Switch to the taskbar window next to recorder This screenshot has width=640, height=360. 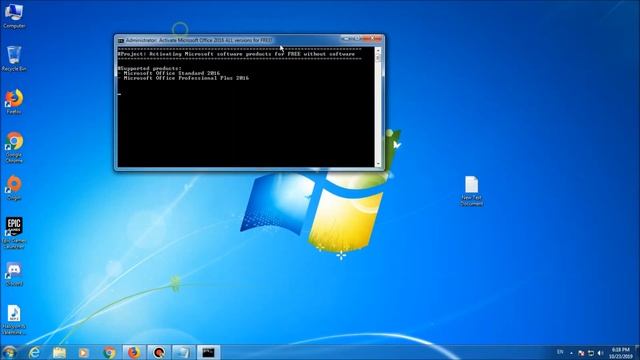click(x=183, y=352)
